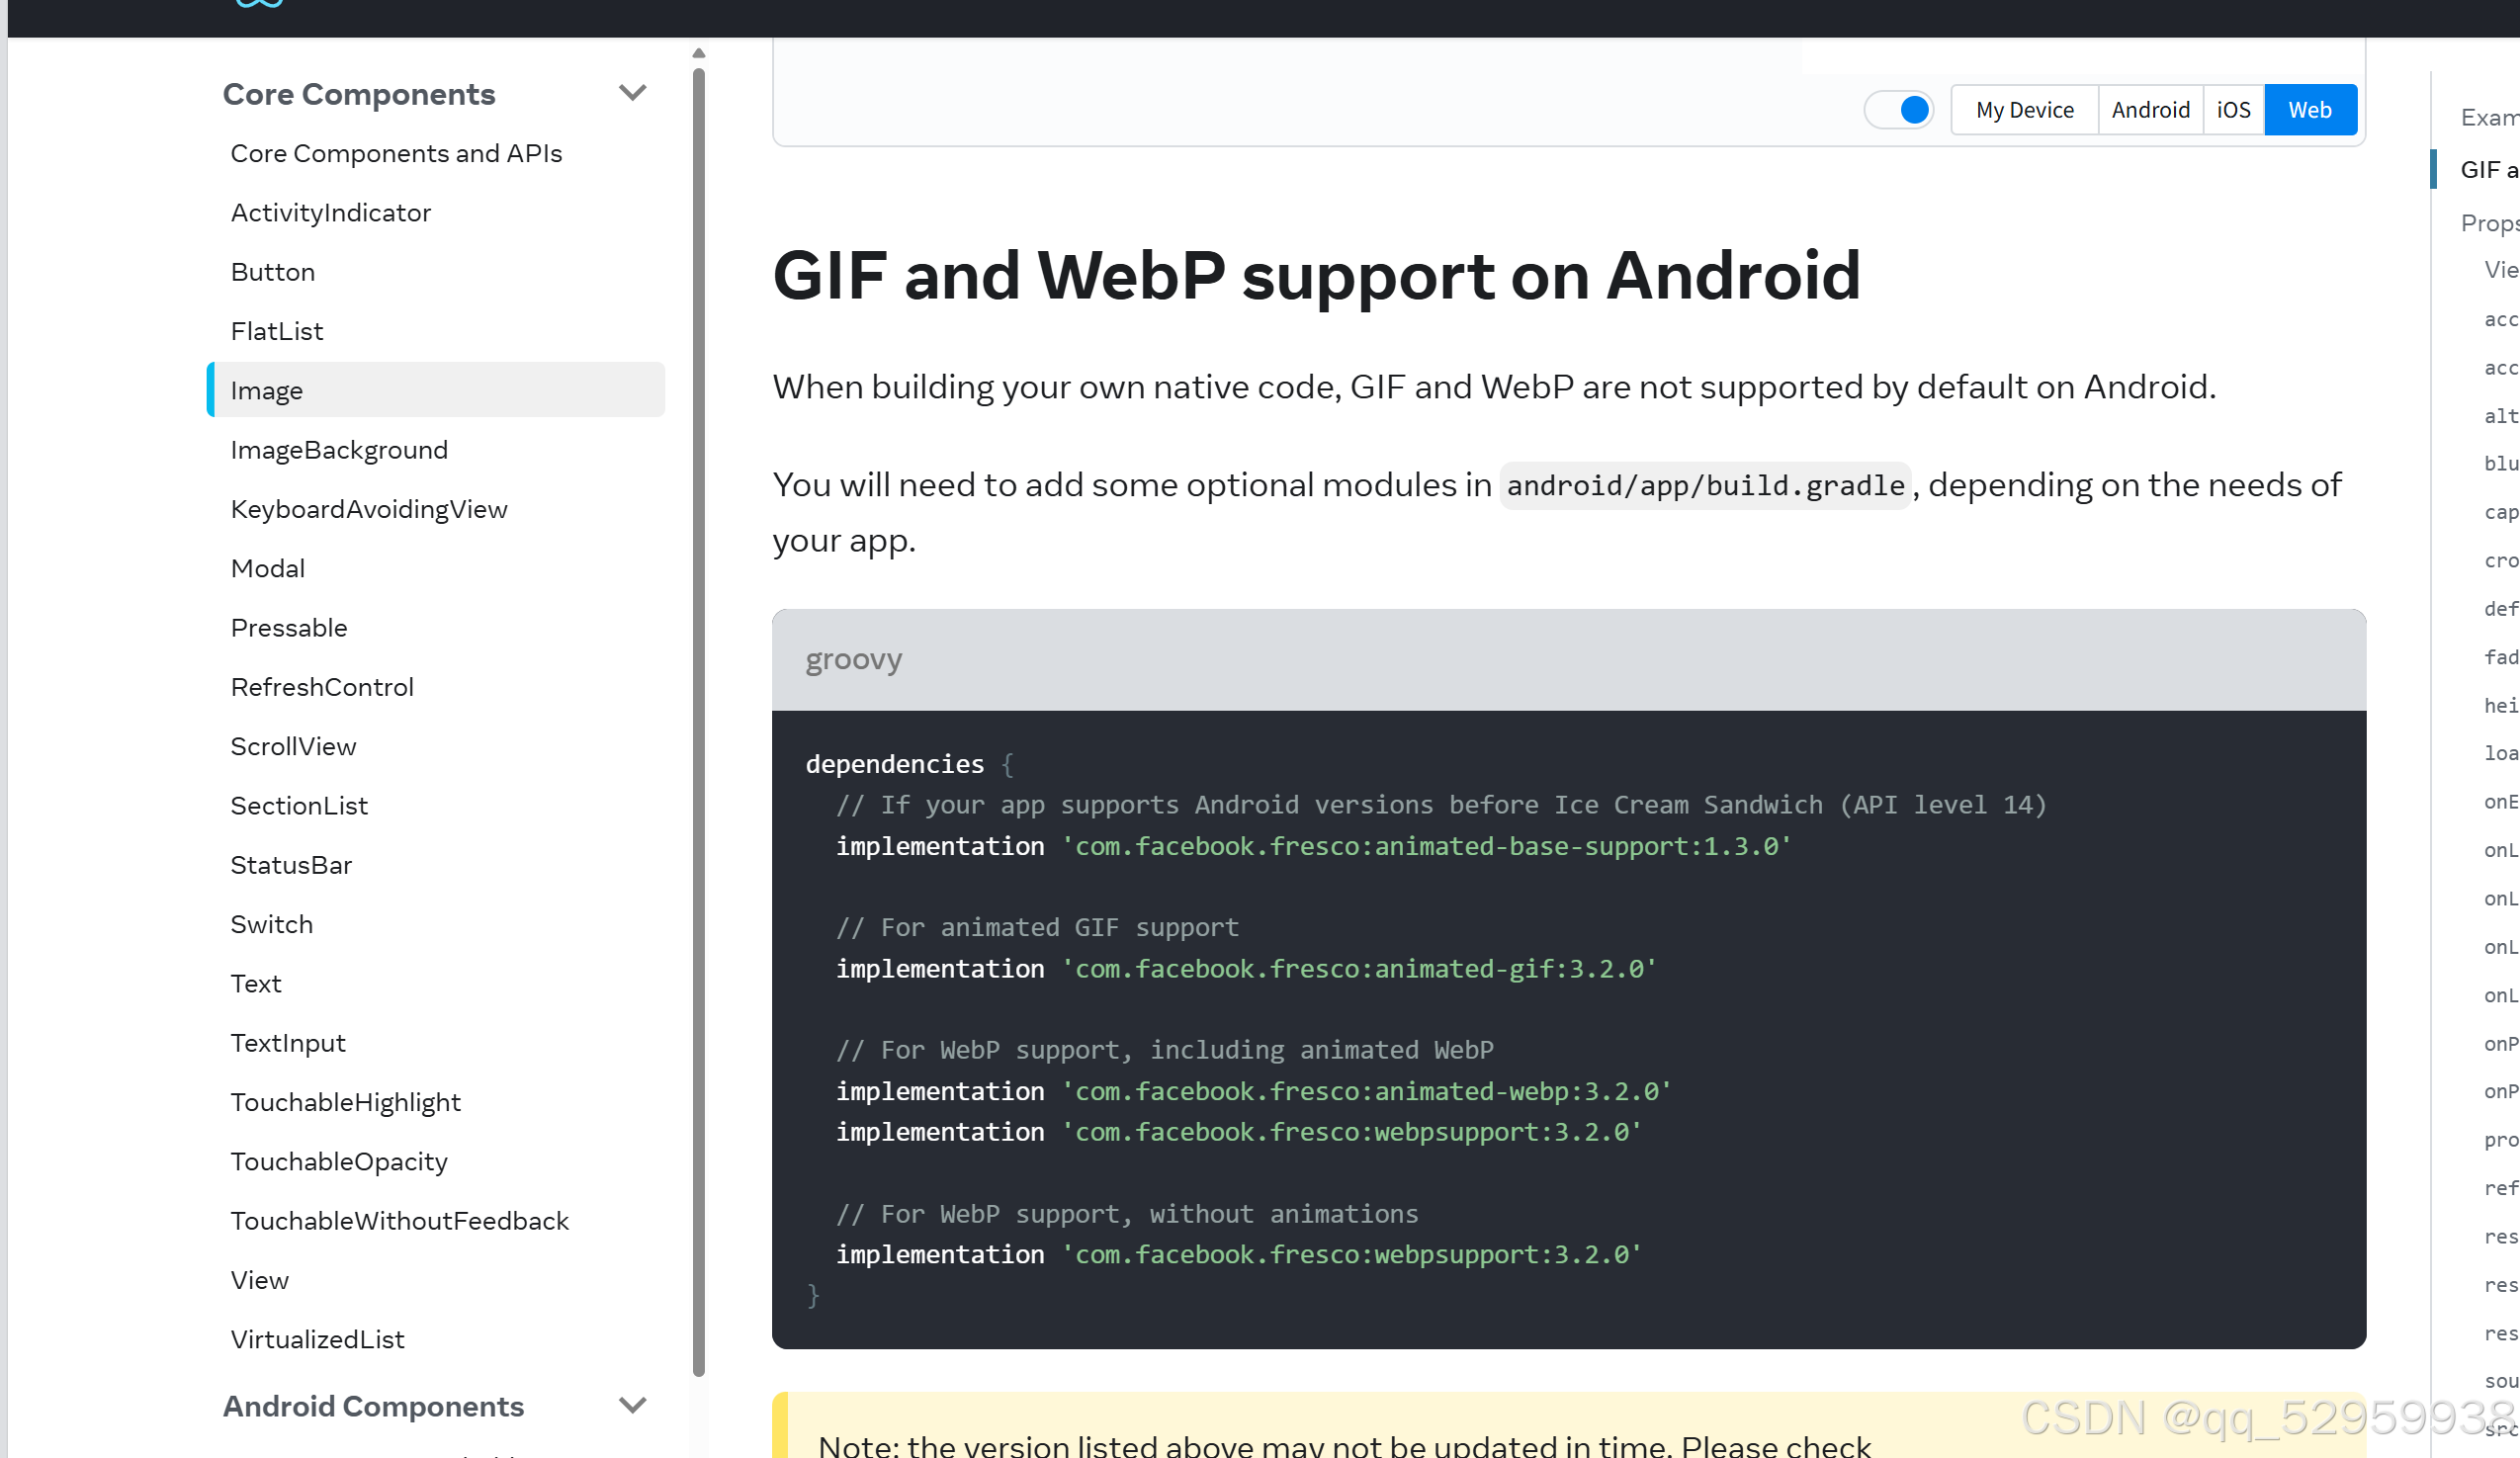Select the My Device platform tab
Viewport: 2520px width, 1458px height.
tap(2024, 110)
